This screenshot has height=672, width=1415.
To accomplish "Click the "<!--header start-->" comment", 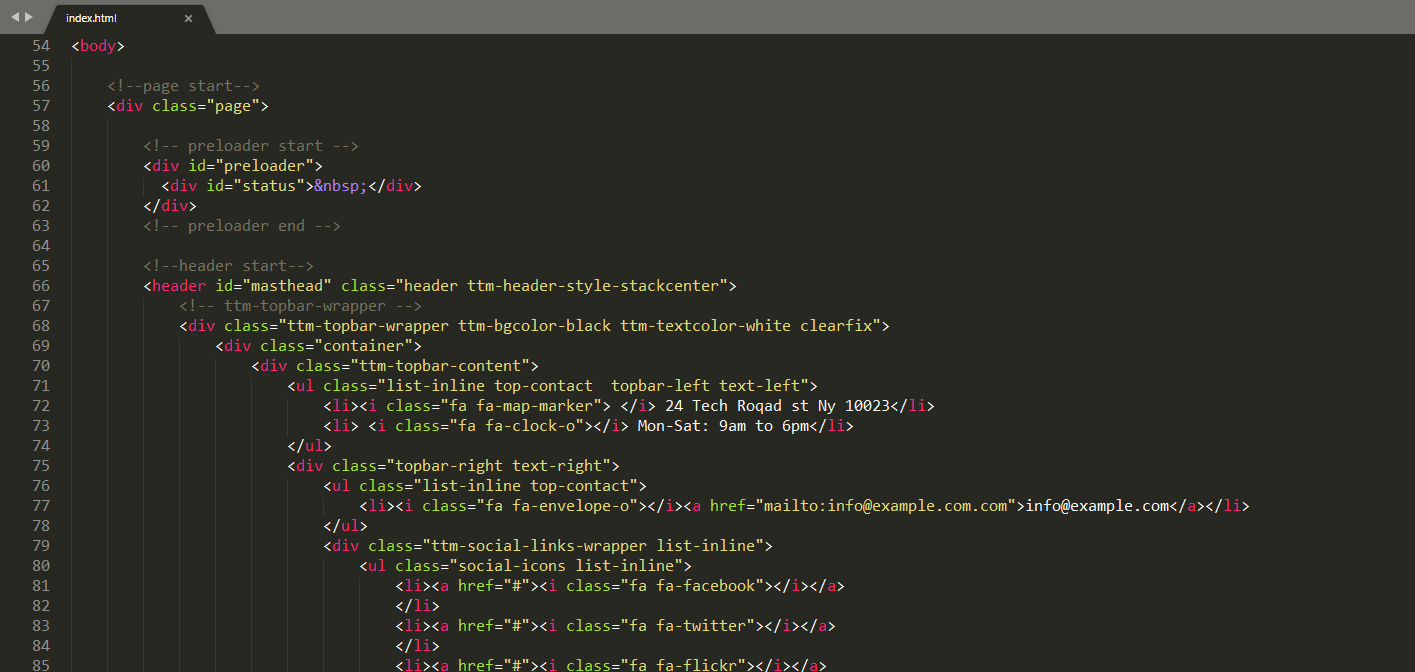I will pos(229,266).
